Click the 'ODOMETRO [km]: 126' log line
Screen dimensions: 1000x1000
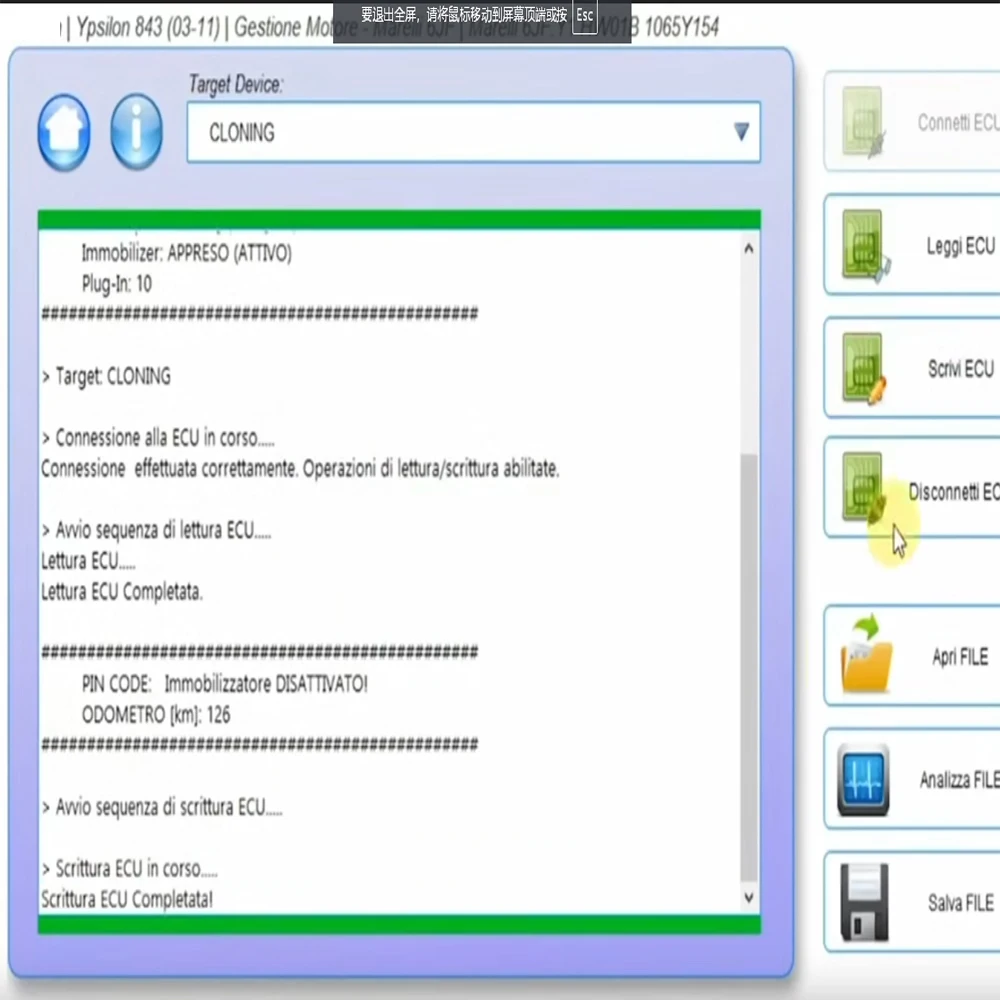tap(156, 715)
